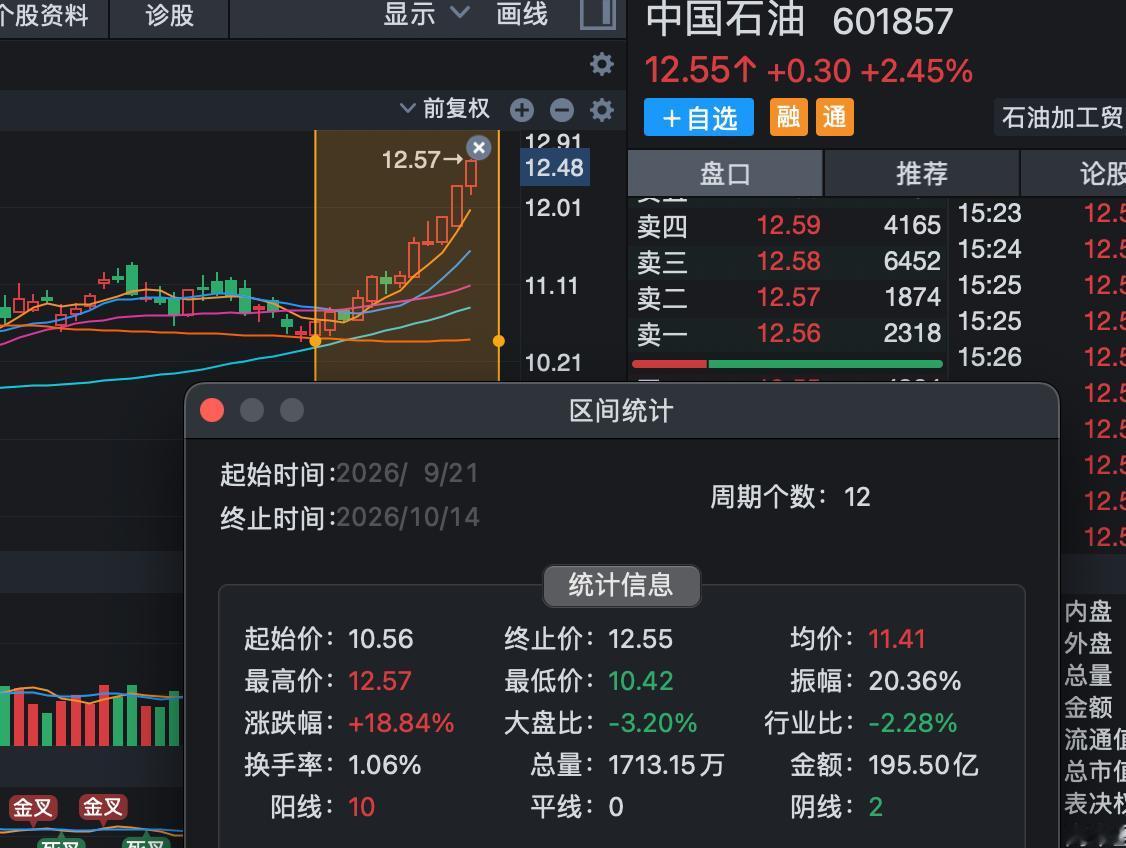The width and height of the screenshot is (1126, 848).
Task: Click the first 金叉 indicator marker
Action: click(x=32, y=807)
